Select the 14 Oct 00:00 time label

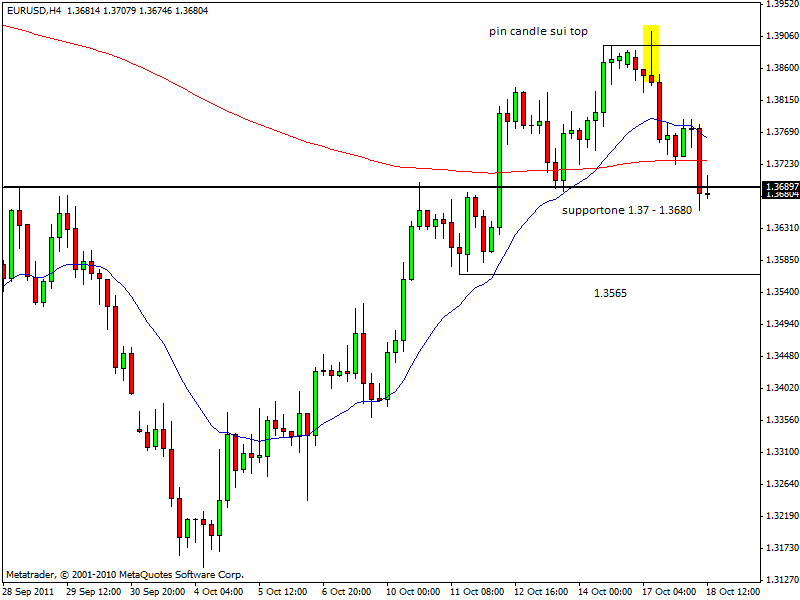click(607, 591)
